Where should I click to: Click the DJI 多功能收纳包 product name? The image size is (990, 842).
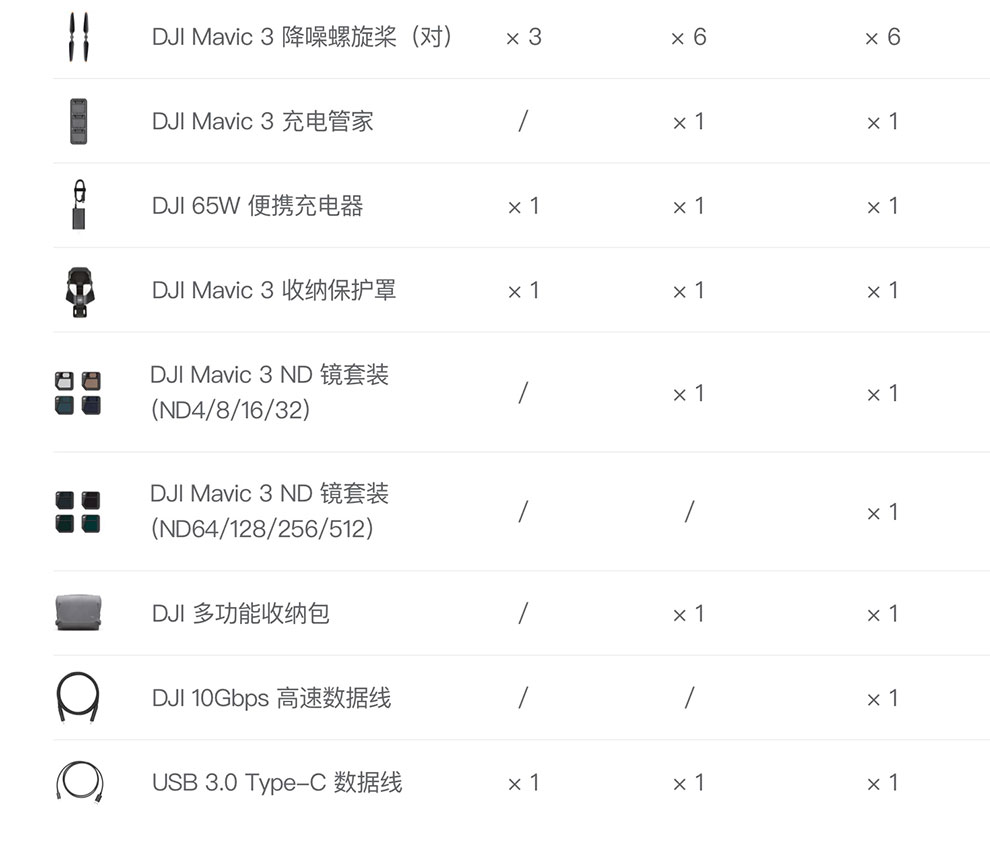pyautogui.click(x=241, y=614)
